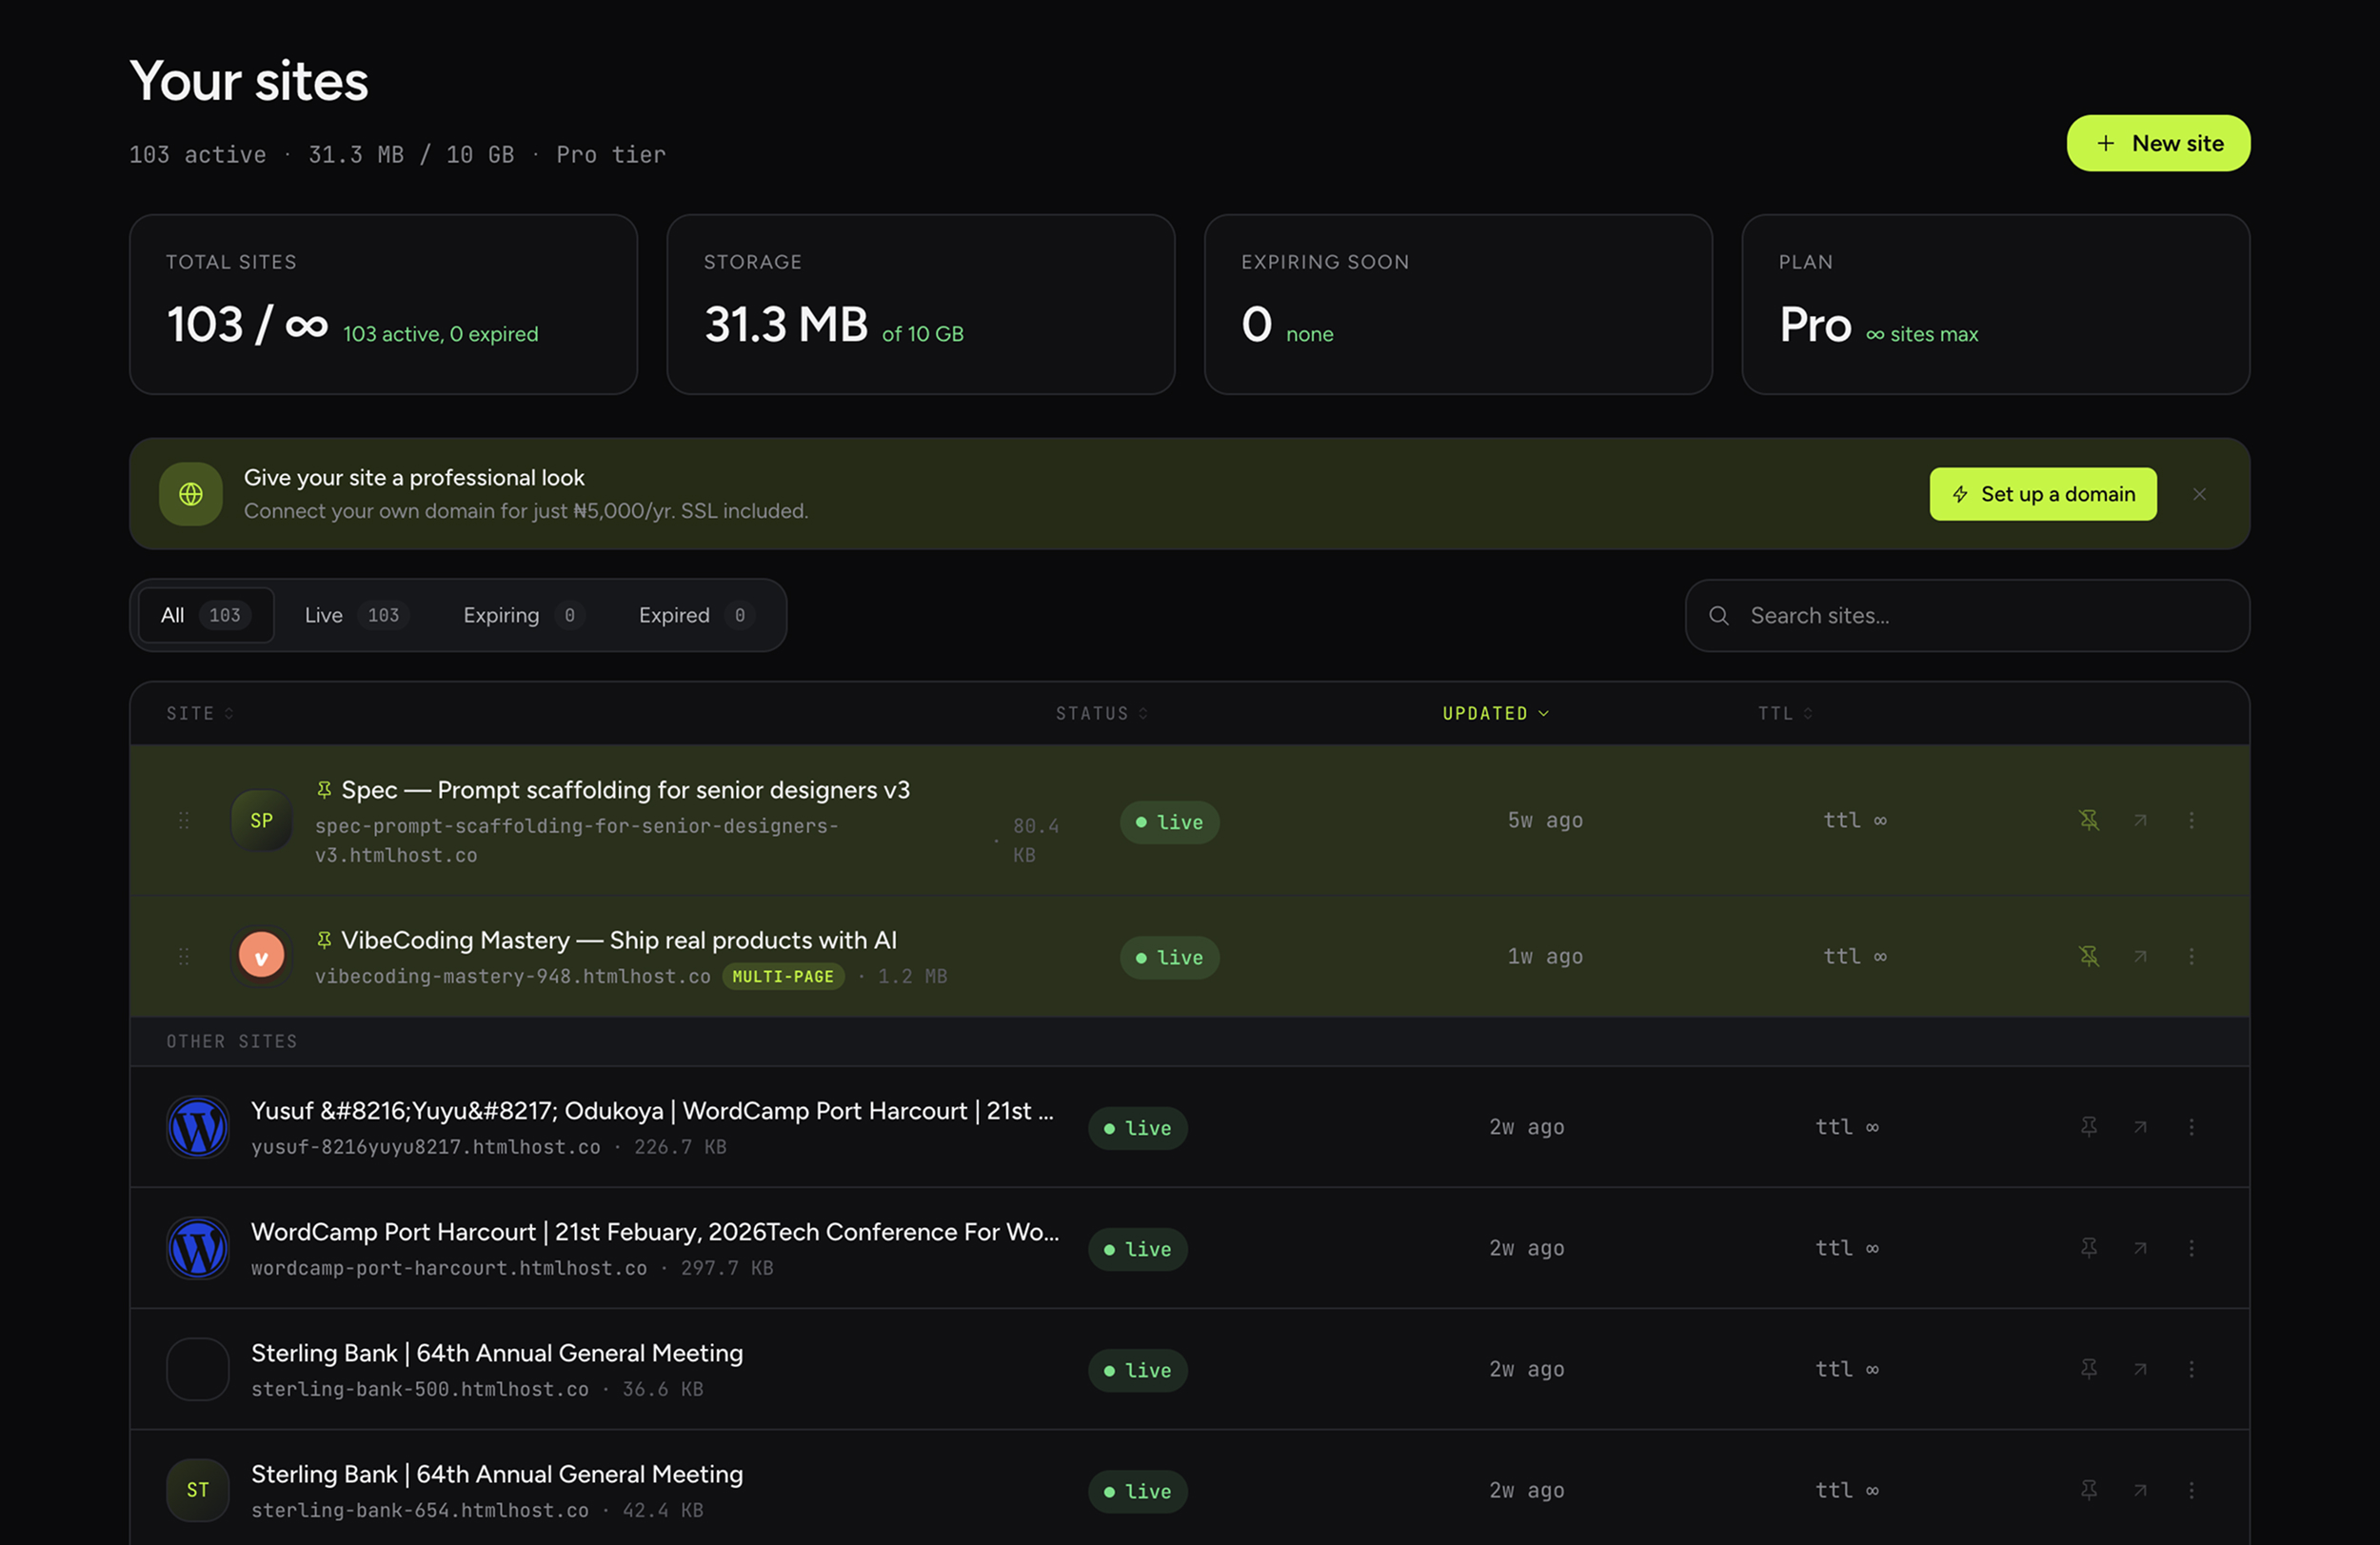Open more options menu for wordcamp-port-harcourt
Viewport: 2380px width, 1545px height.
point(2191,1248)
